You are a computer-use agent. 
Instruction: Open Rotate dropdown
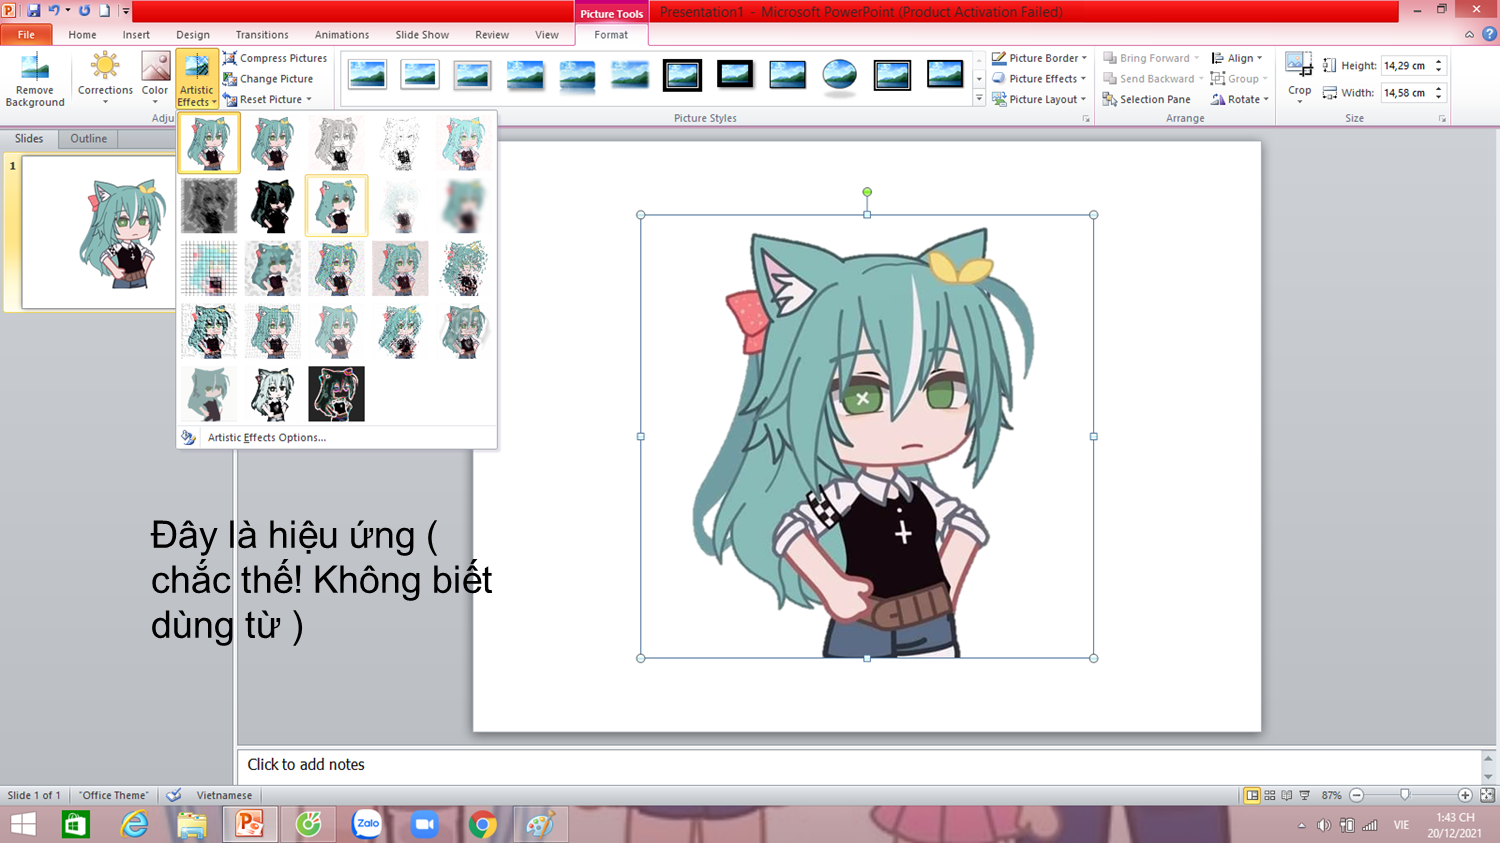[x=1240, y=100]
